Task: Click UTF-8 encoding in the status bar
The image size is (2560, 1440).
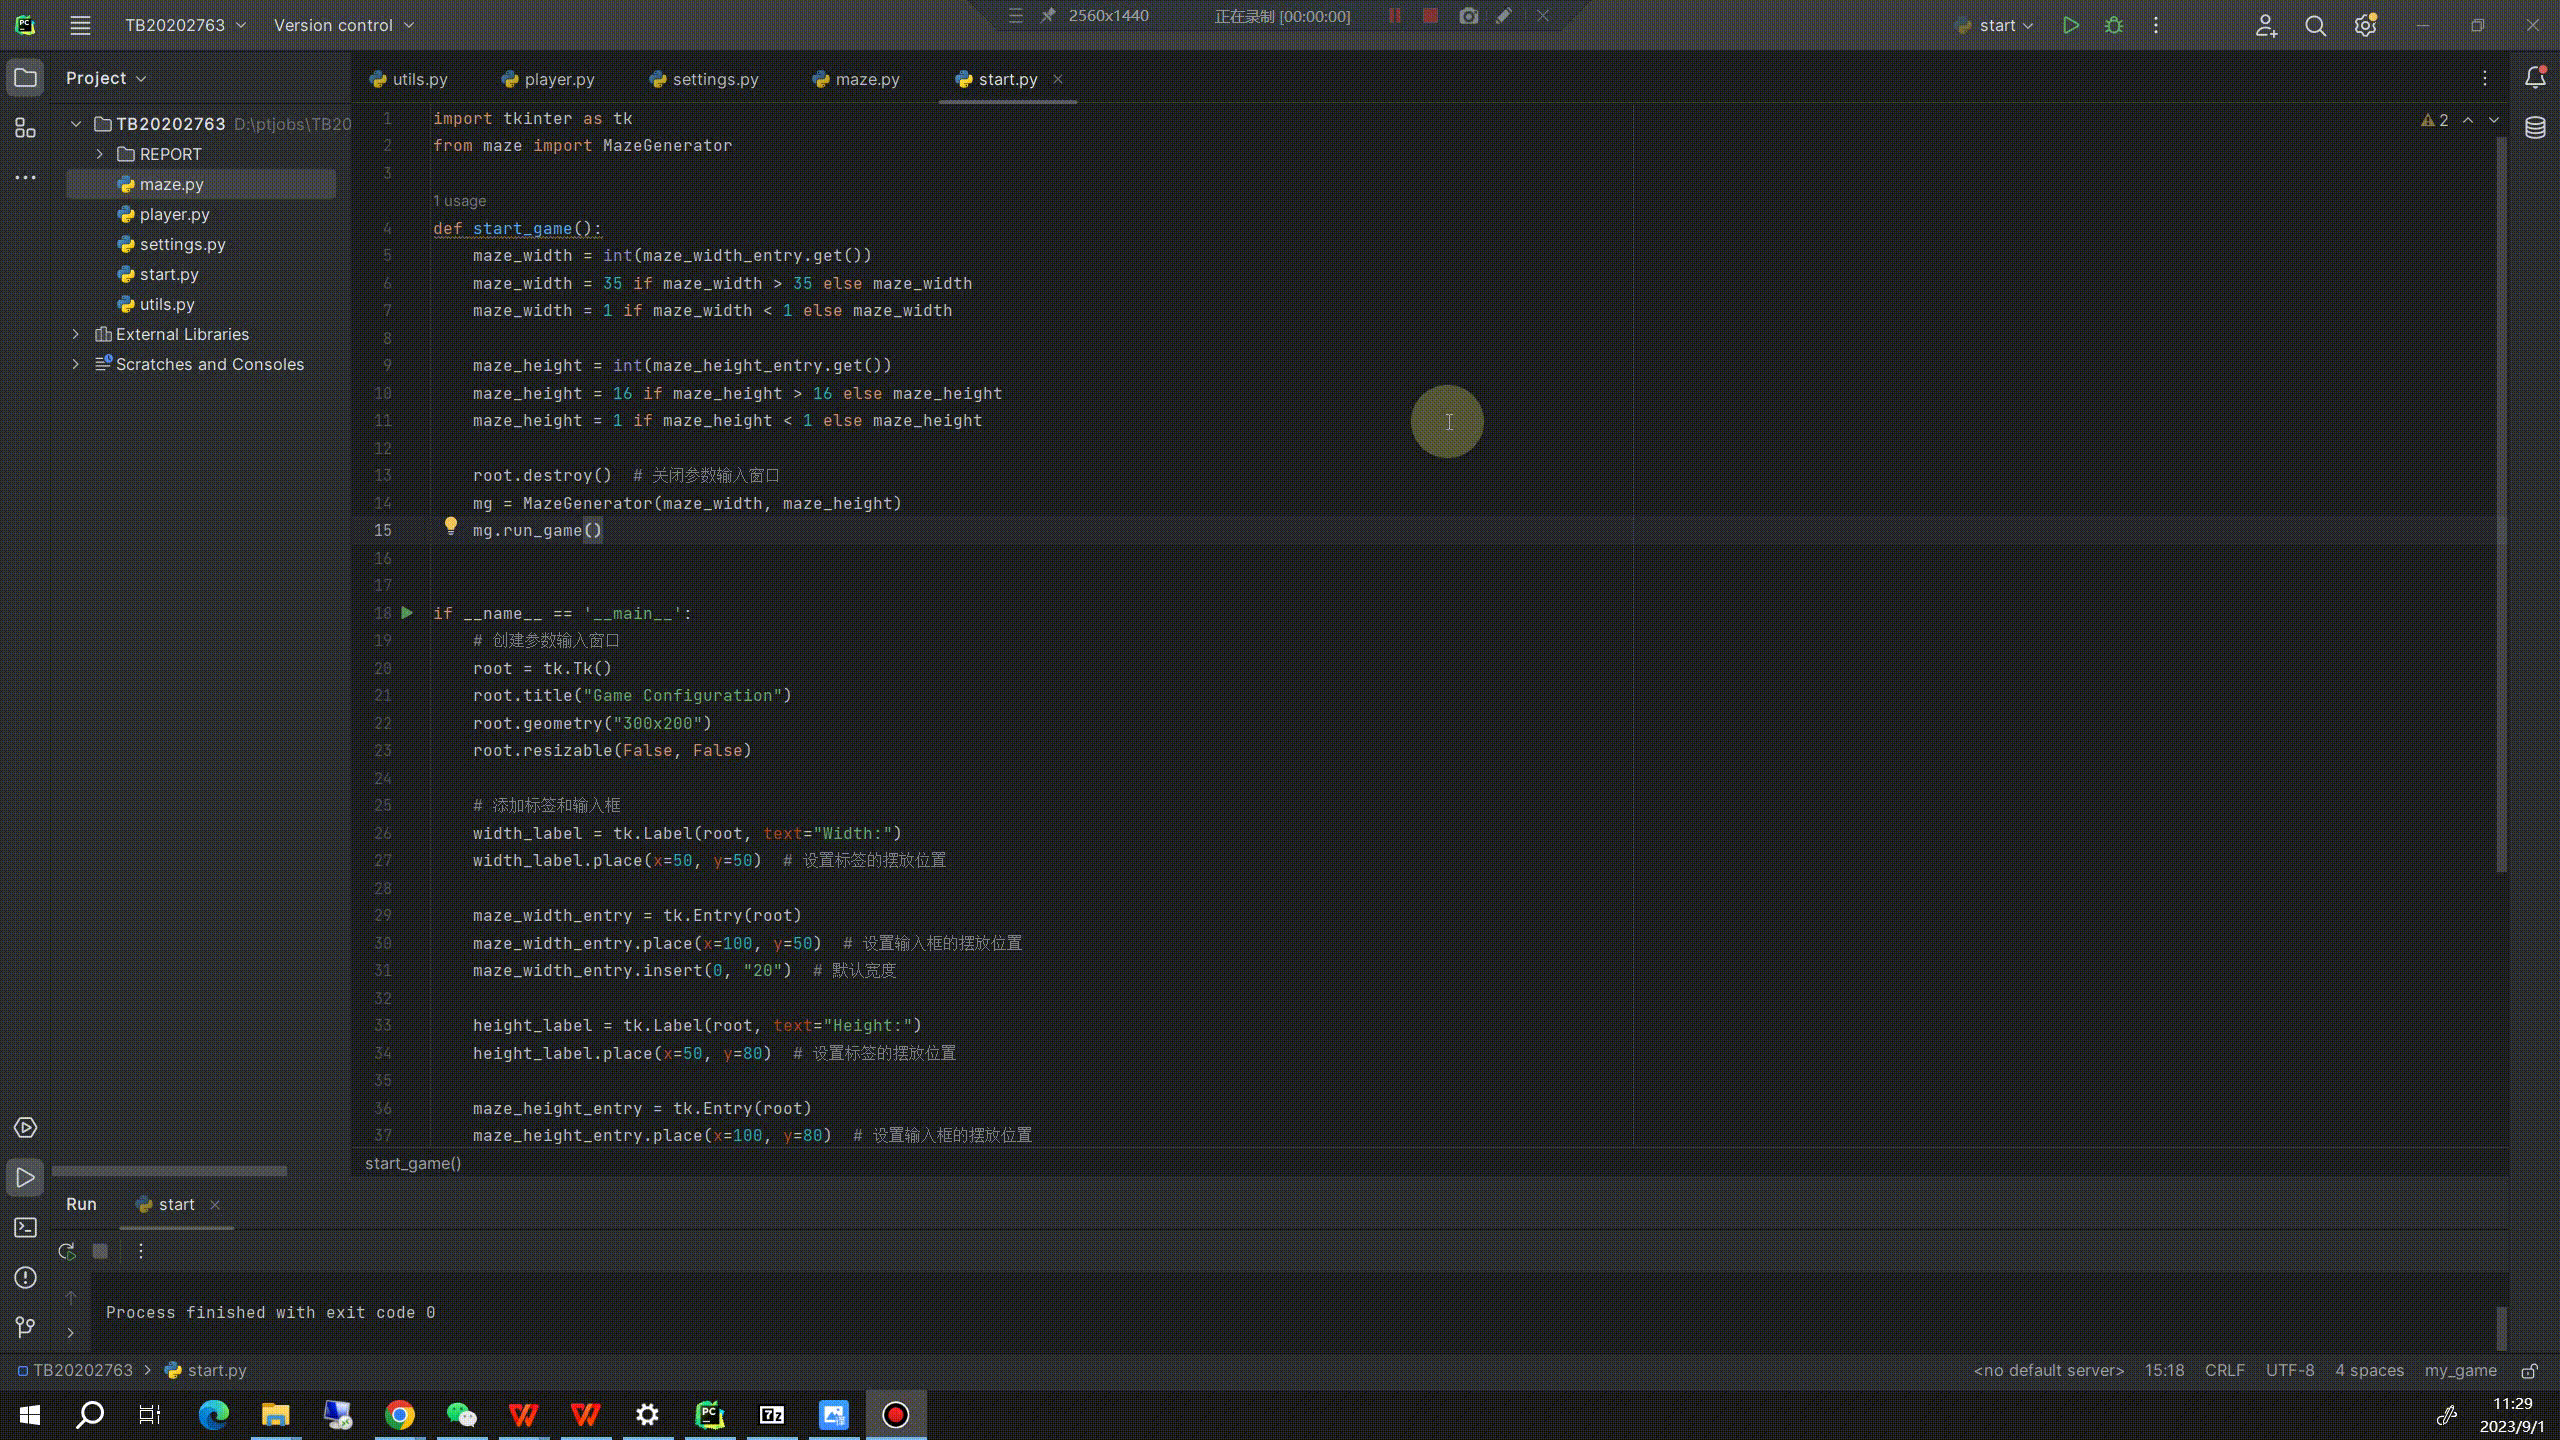Action: tap(2290, 1370)
